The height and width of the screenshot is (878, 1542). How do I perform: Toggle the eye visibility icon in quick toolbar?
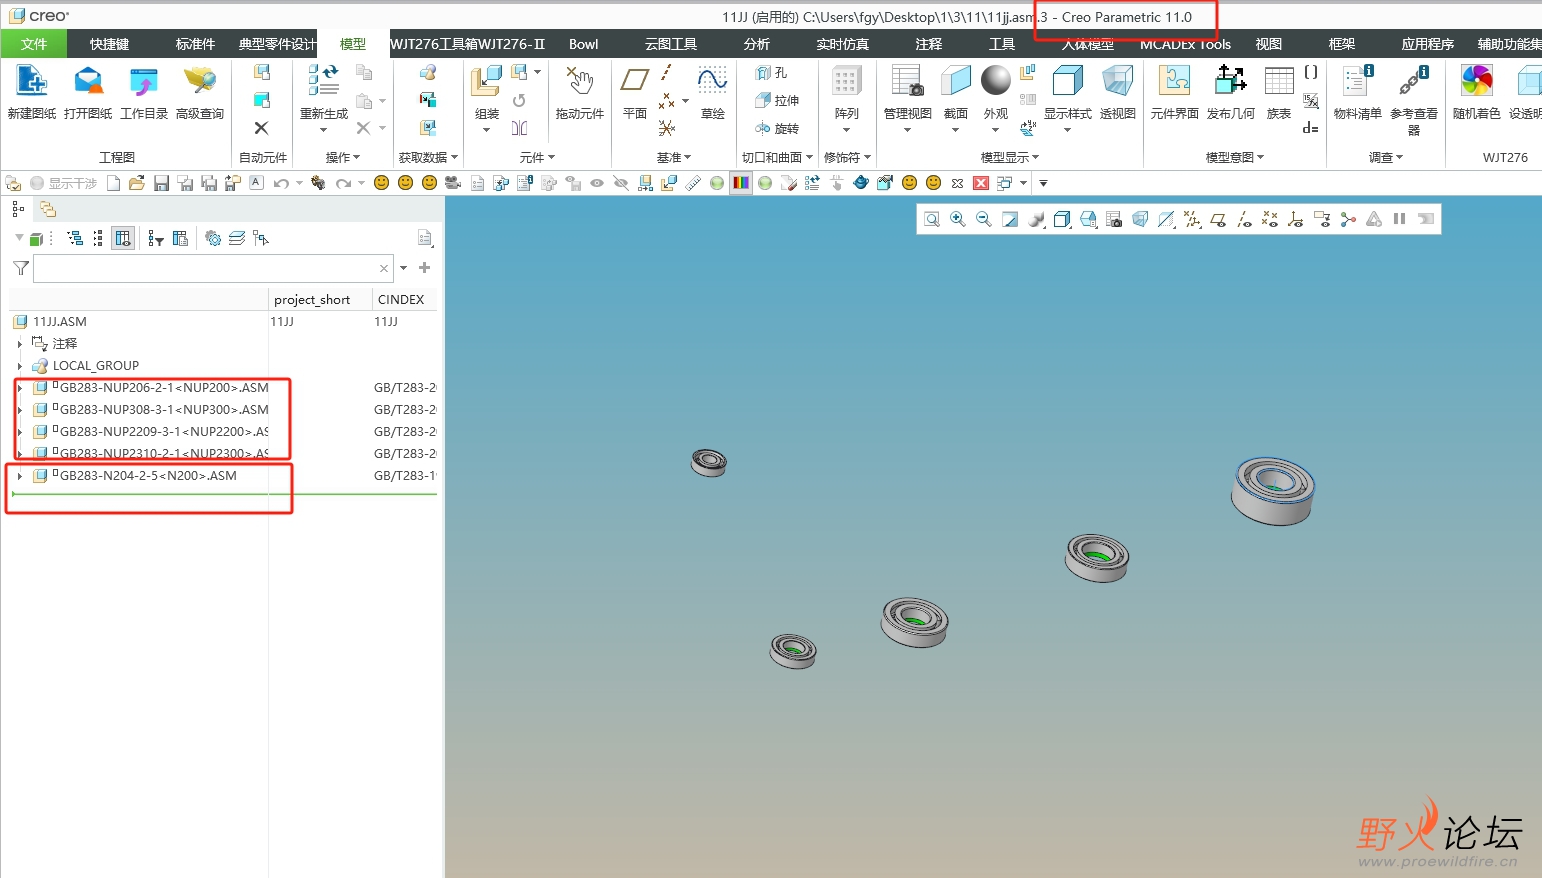click(597, 183)
